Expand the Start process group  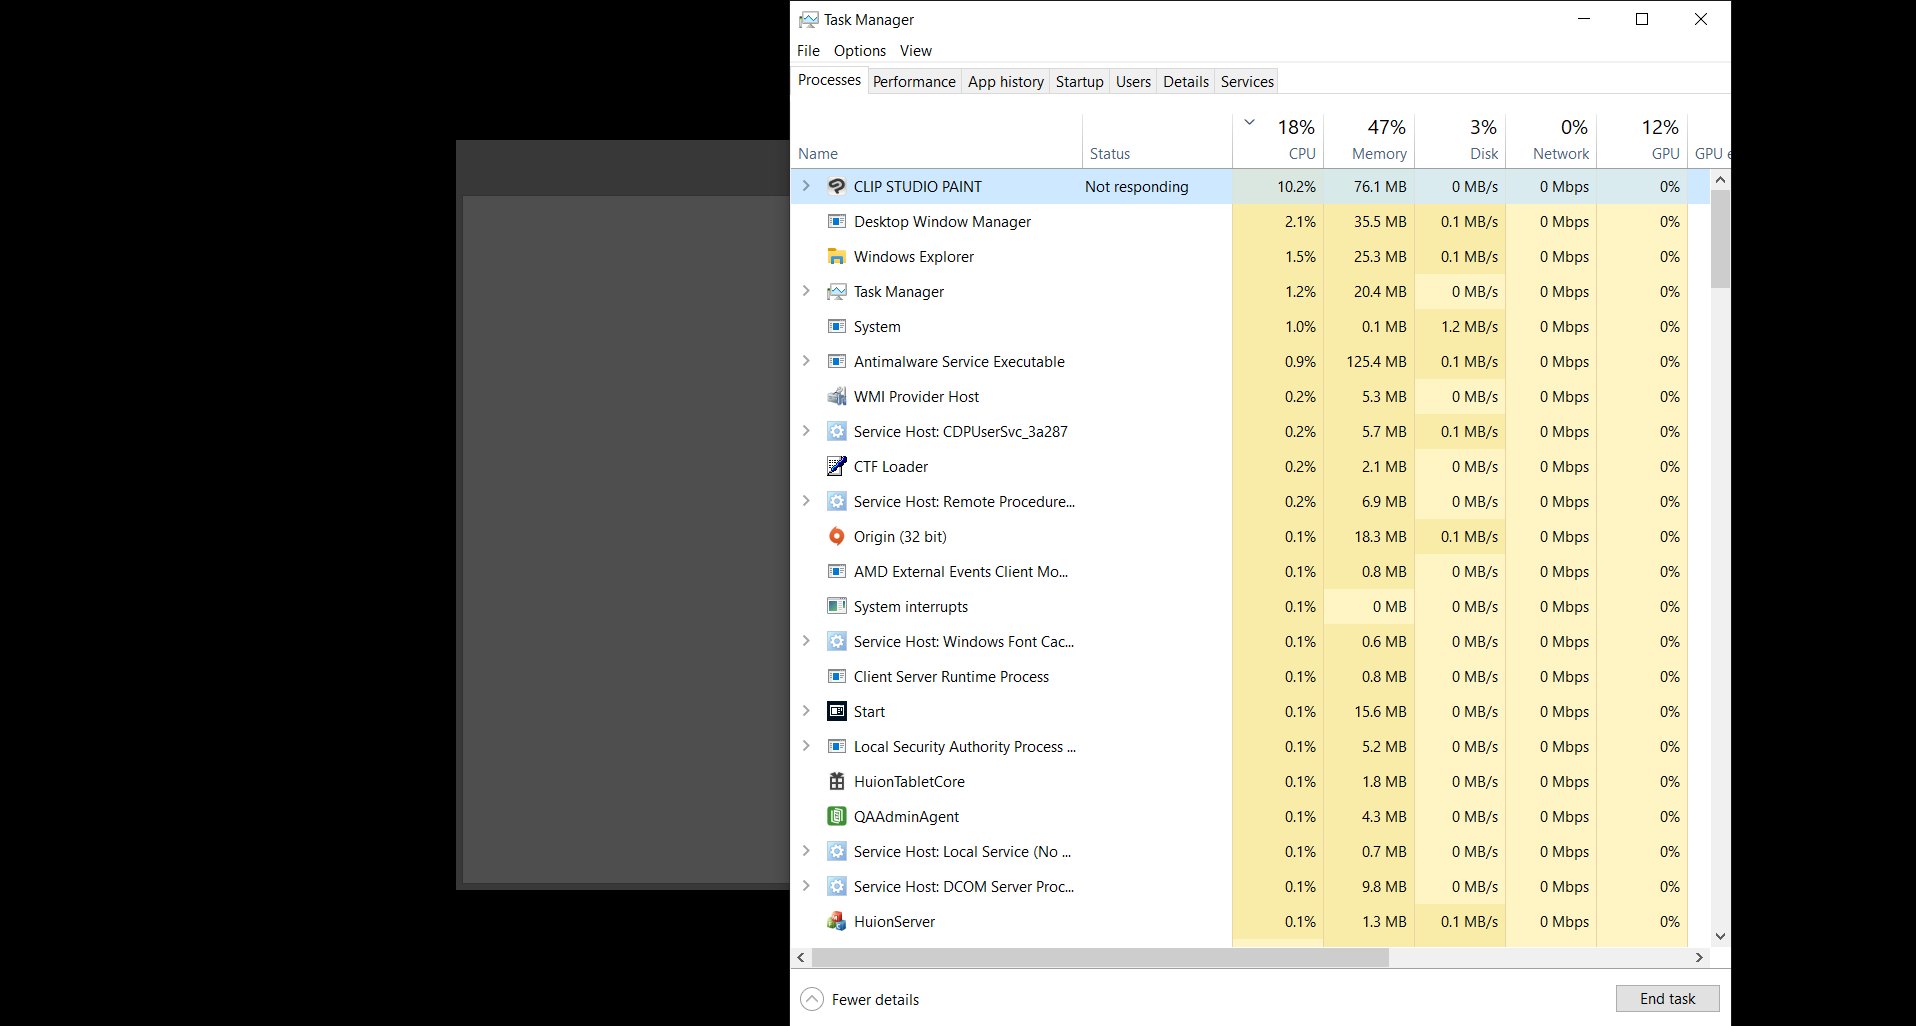tap(806, 711)
